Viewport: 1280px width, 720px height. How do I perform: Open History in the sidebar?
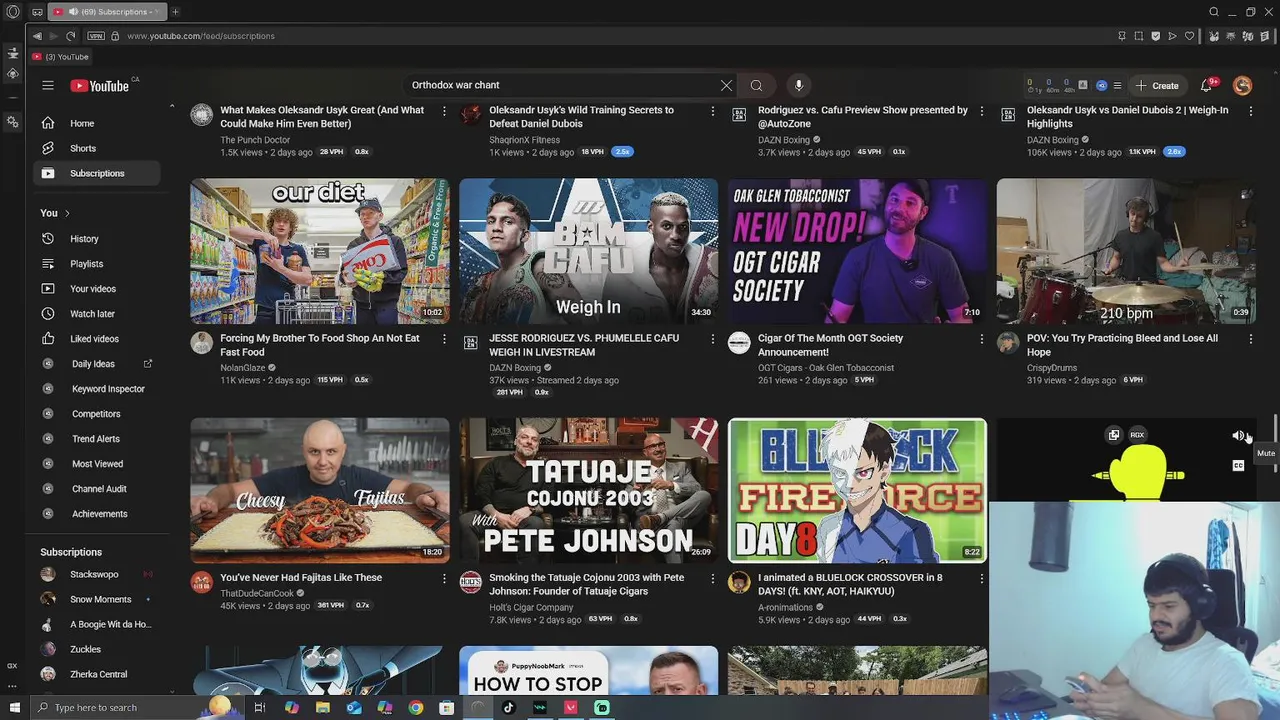[97, 239]
